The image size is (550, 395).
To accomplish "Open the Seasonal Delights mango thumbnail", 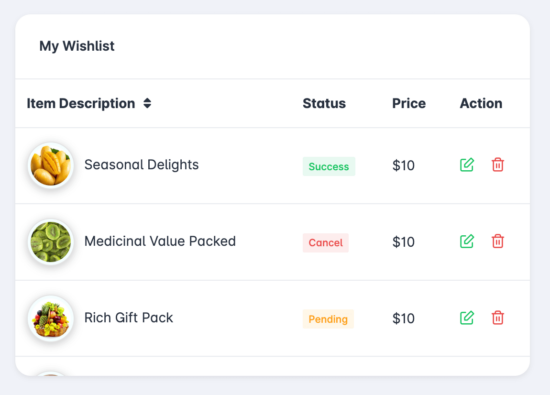I will 51,165.
